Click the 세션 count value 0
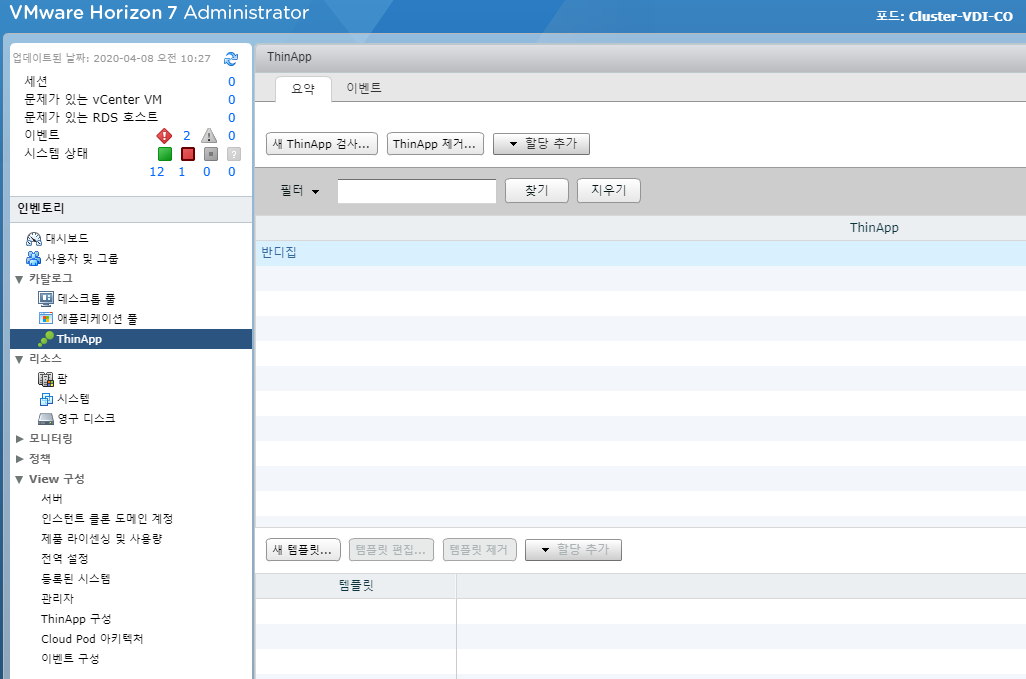Viewport: 1026px width, 679px height. pos(232,82)
